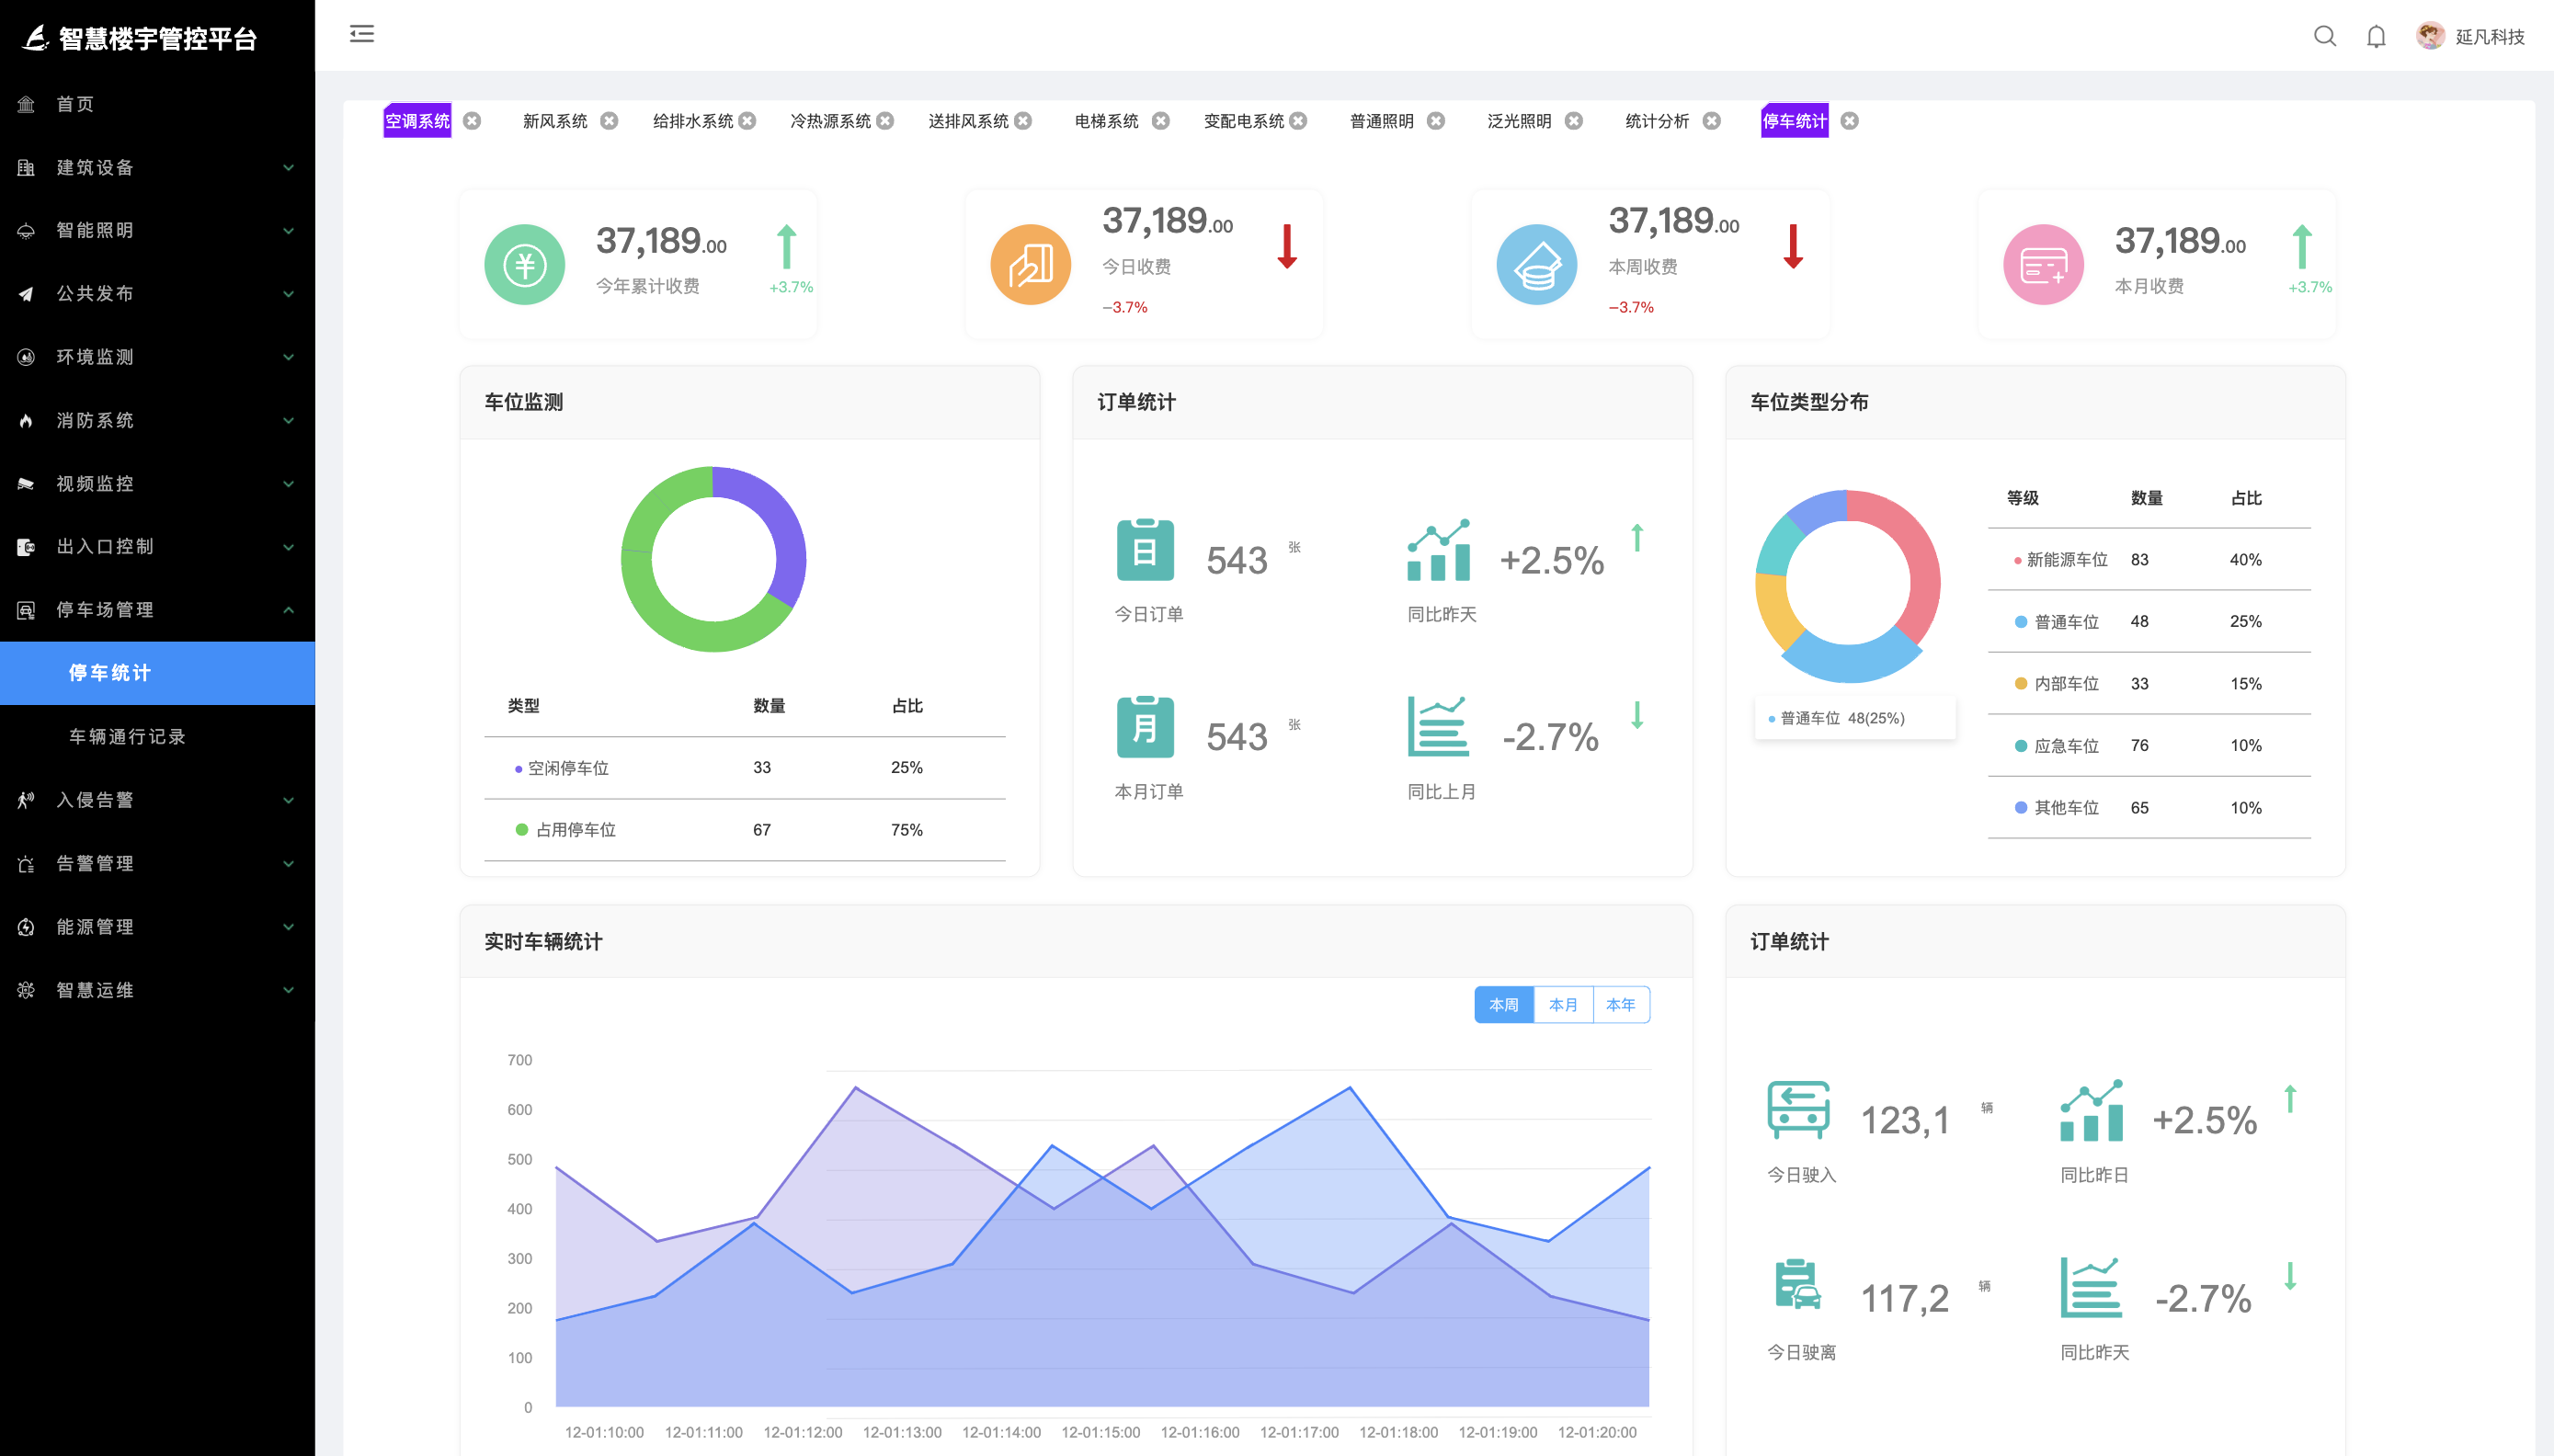Open 车辆通行记录 submenu item
2554x1456 pixels.
[x=127, y=737]
